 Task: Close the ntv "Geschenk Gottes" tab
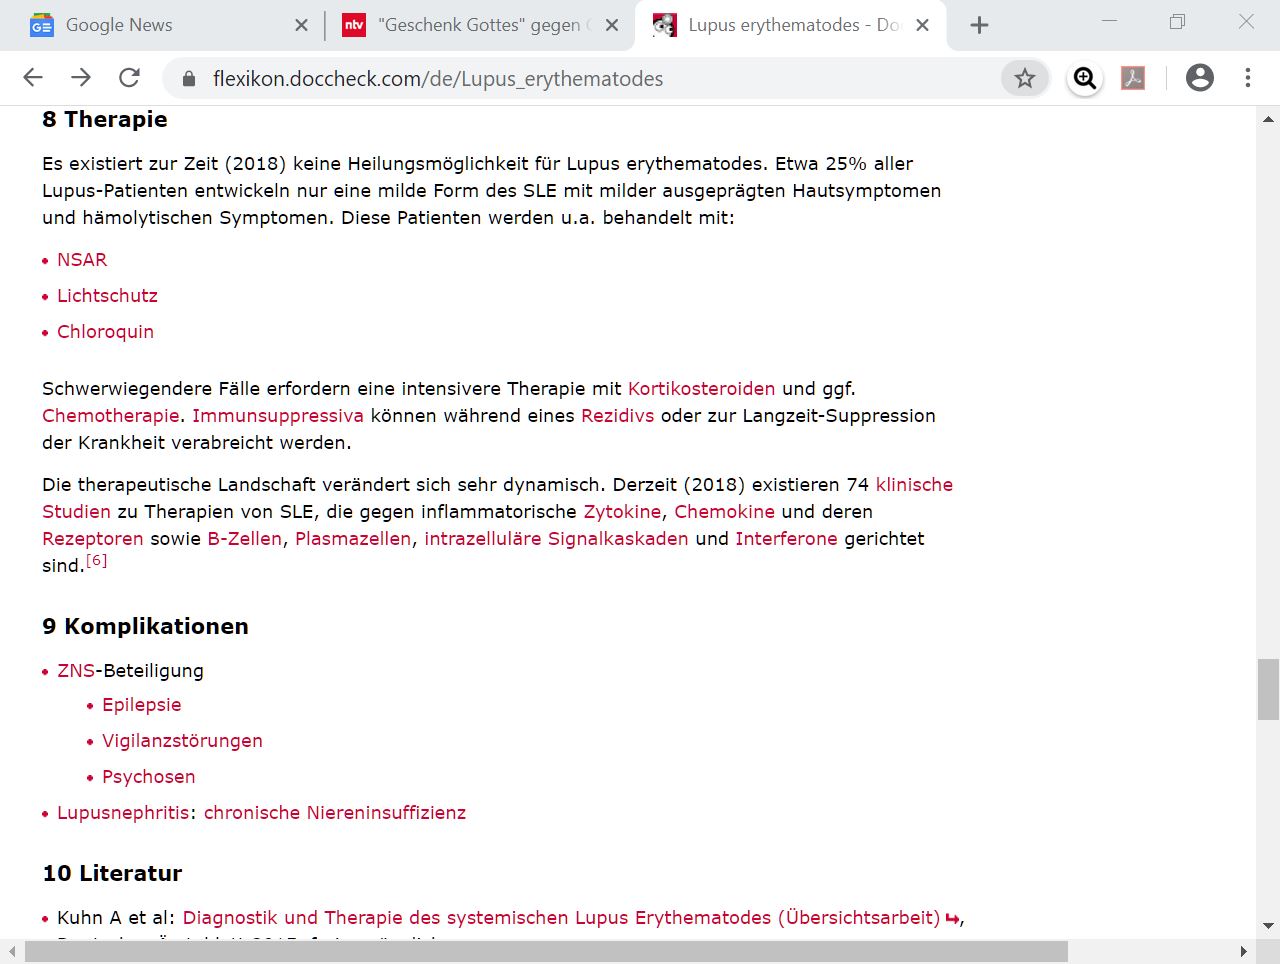click(612, 25)
